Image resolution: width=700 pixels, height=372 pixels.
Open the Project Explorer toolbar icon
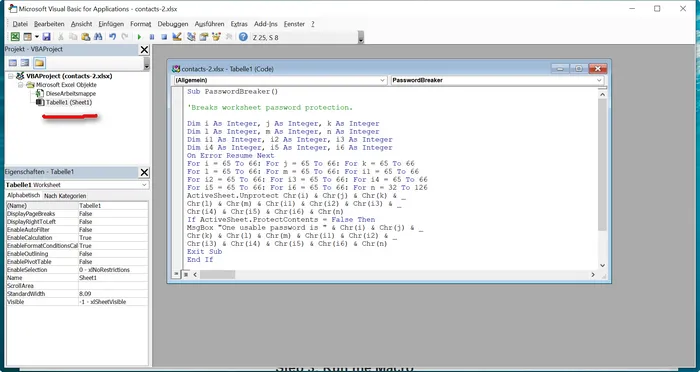(192, 37)
